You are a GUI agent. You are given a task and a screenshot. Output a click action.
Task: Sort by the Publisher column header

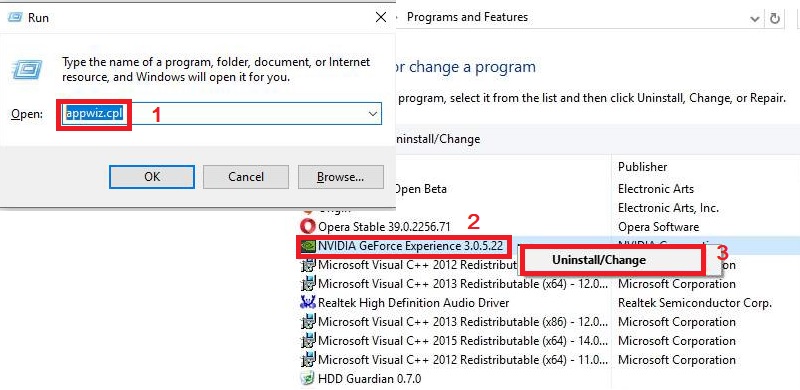coord(642,167)
